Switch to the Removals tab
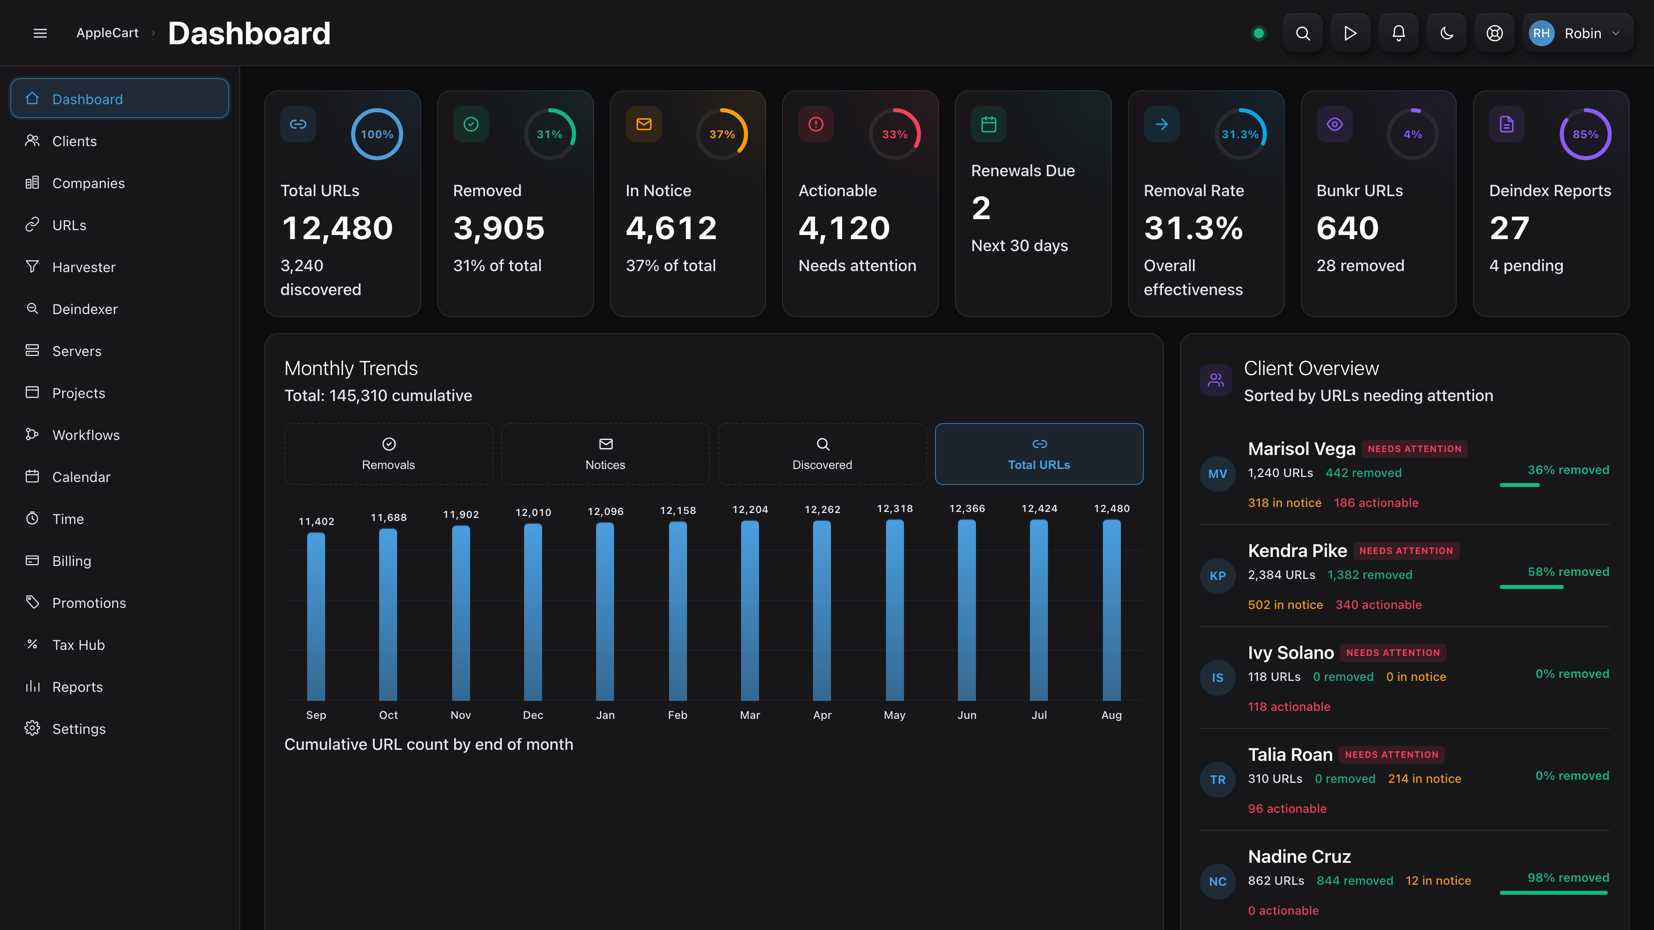 pyautogui.click(x=388, y=454)
